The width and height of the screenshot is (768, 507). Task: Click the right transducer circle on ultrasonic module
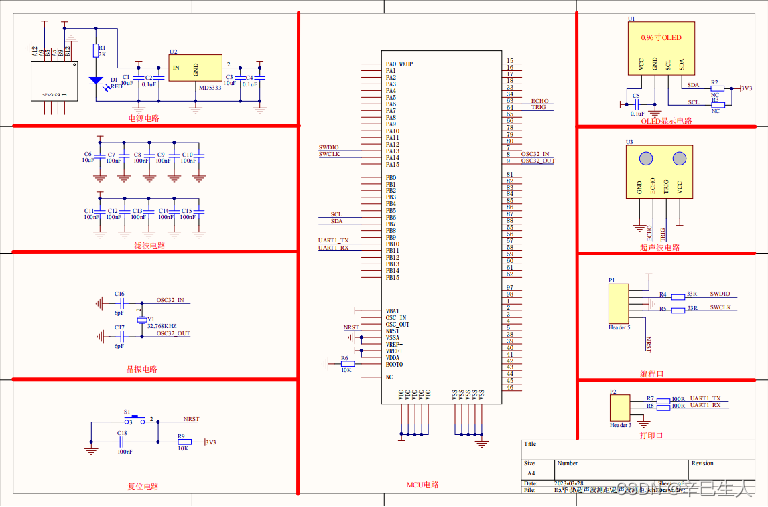click(x=679, y=159)
